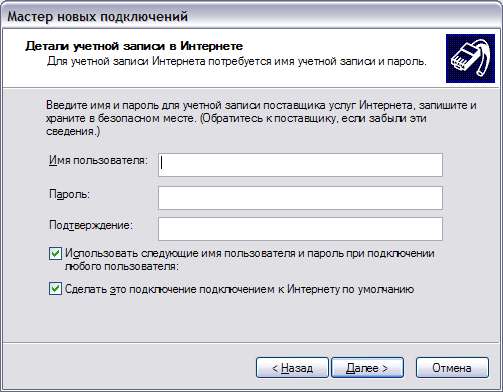Toggle via the Сделать это подключение text label
Screen dimensions: 503x392
239,289
